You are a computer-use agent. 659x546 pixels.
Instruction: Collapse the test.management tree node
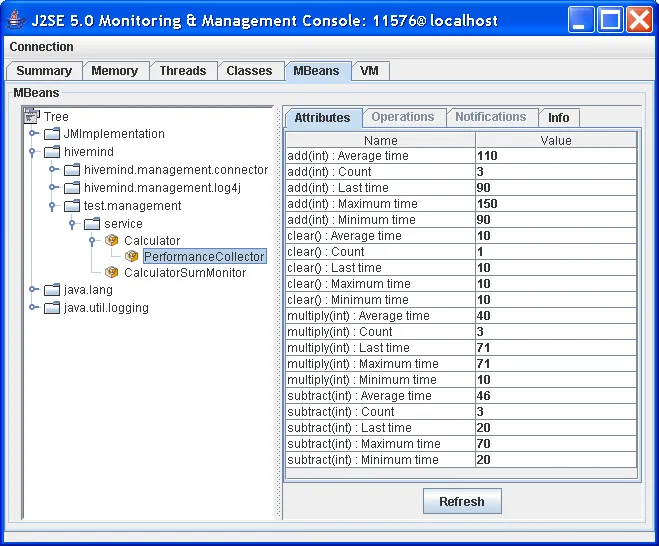52,206
